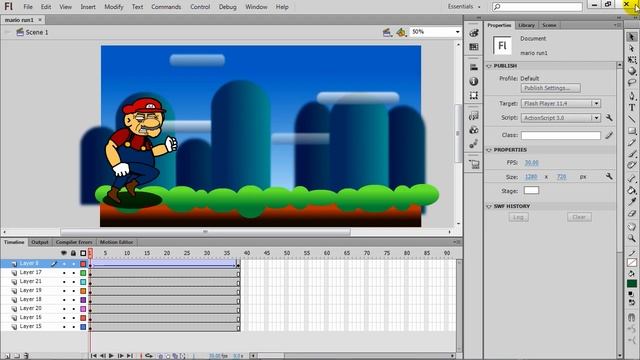Select the Deco tool
Viewport: 640px width, 360px height.
(631, 165)
